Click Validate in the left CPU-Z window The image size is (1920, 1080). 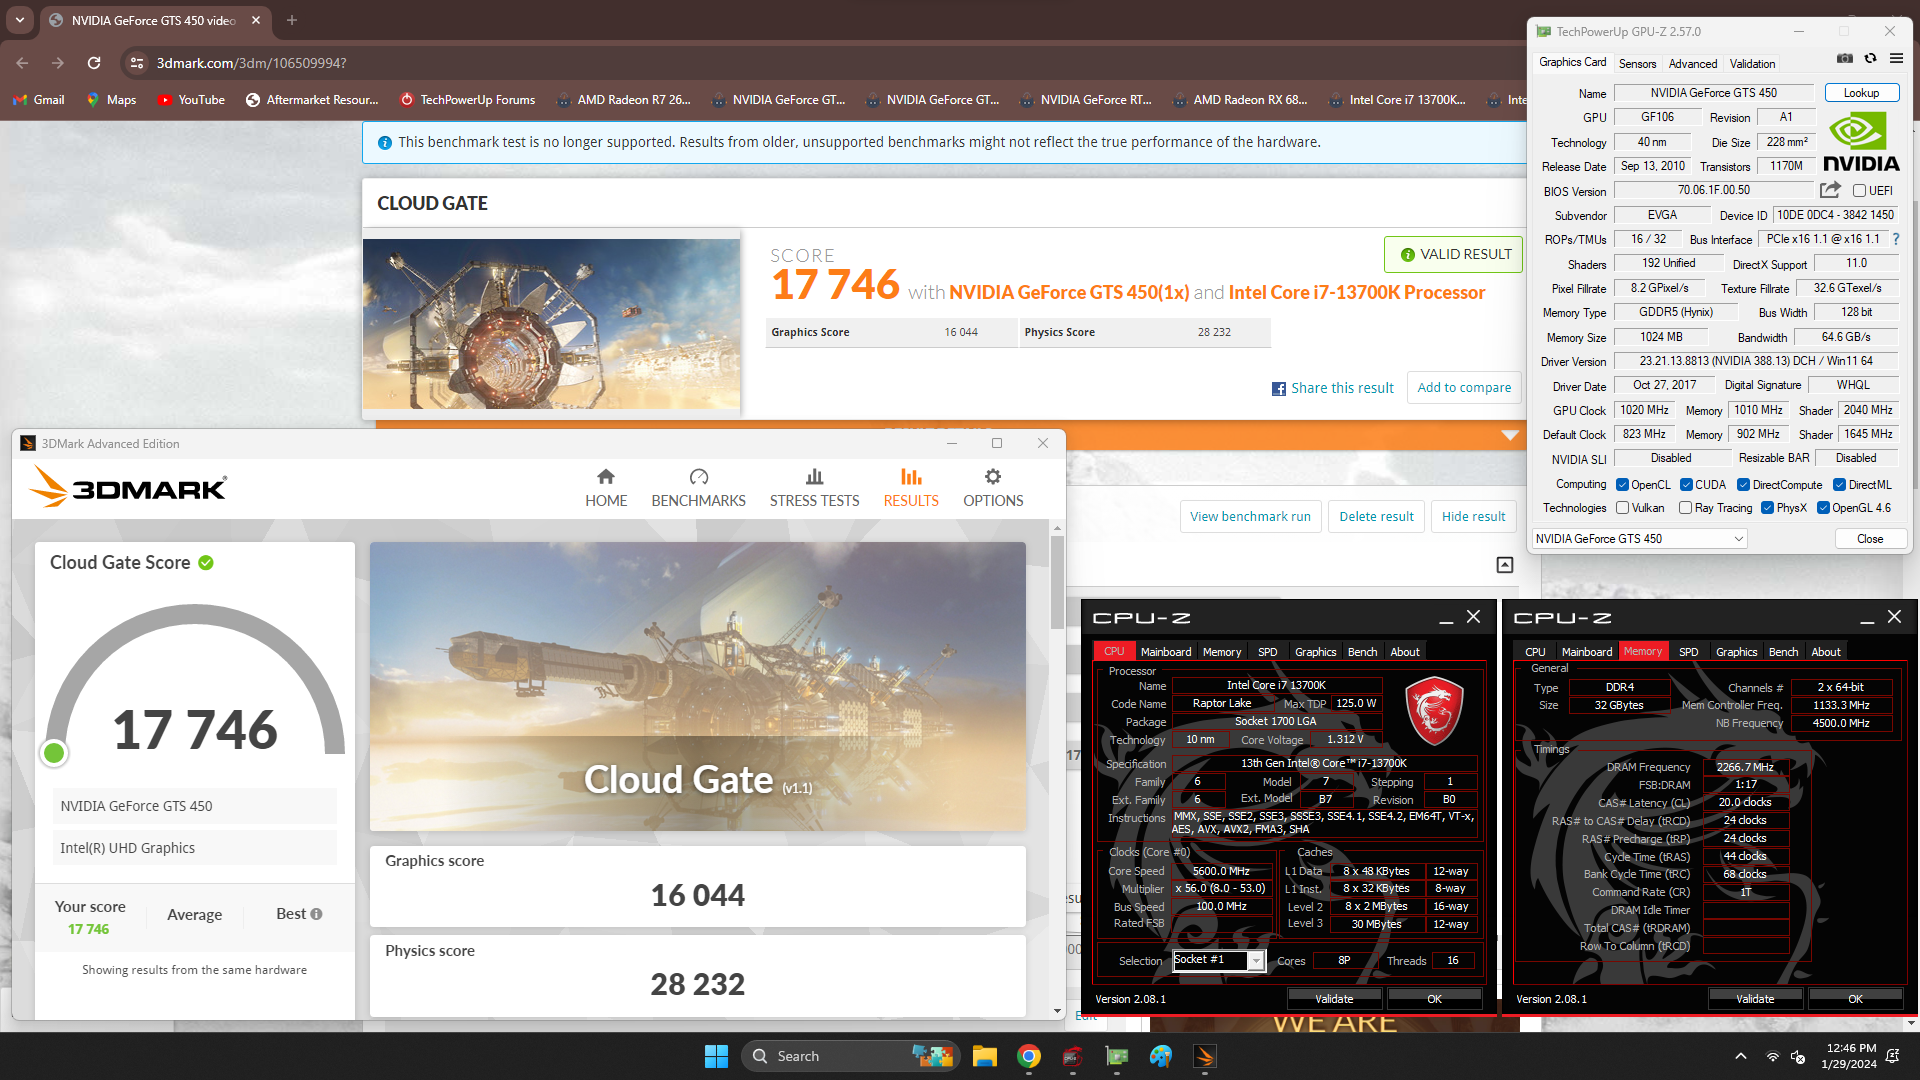click(1334, 998)
